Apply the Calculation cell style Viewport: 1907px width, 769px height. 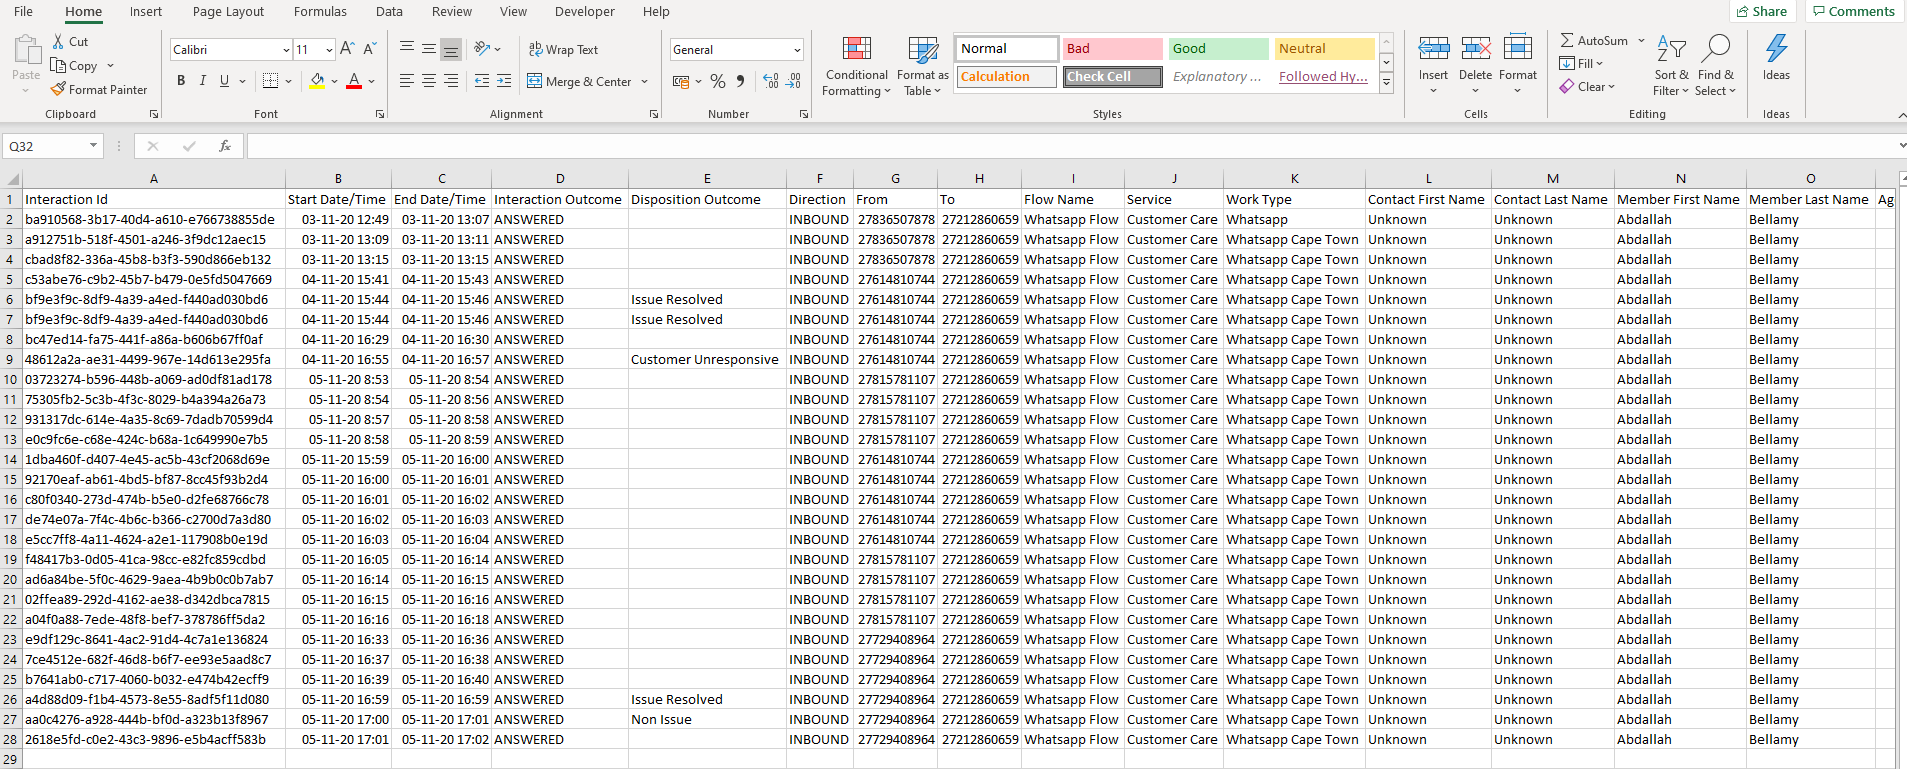[1006, 76]
